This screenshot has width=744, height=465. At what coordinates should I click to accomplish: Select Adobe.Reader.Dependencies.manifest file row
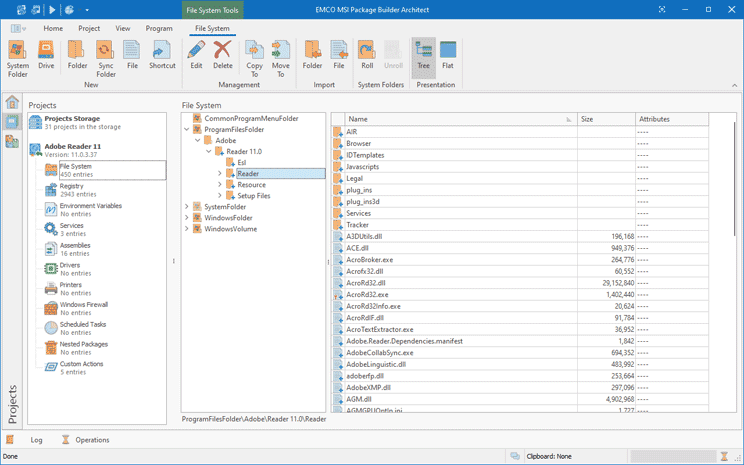click(x=520, y=341)
